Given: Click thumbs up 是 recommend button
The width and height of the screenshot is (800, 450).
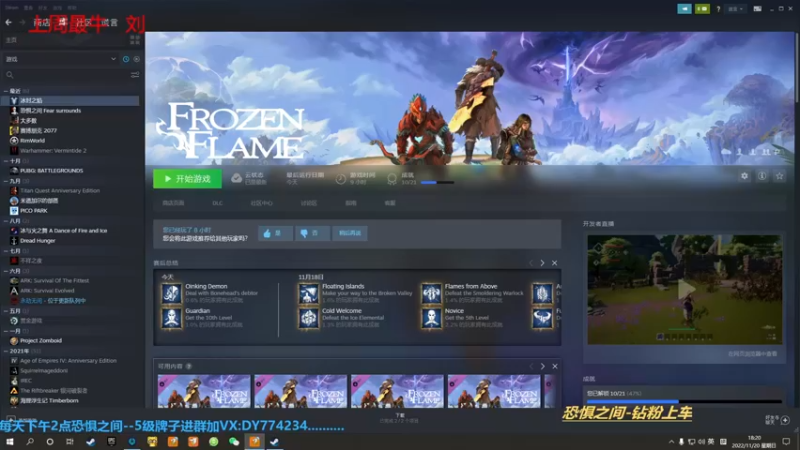Looking at the screenshot, I should (275, 233).
